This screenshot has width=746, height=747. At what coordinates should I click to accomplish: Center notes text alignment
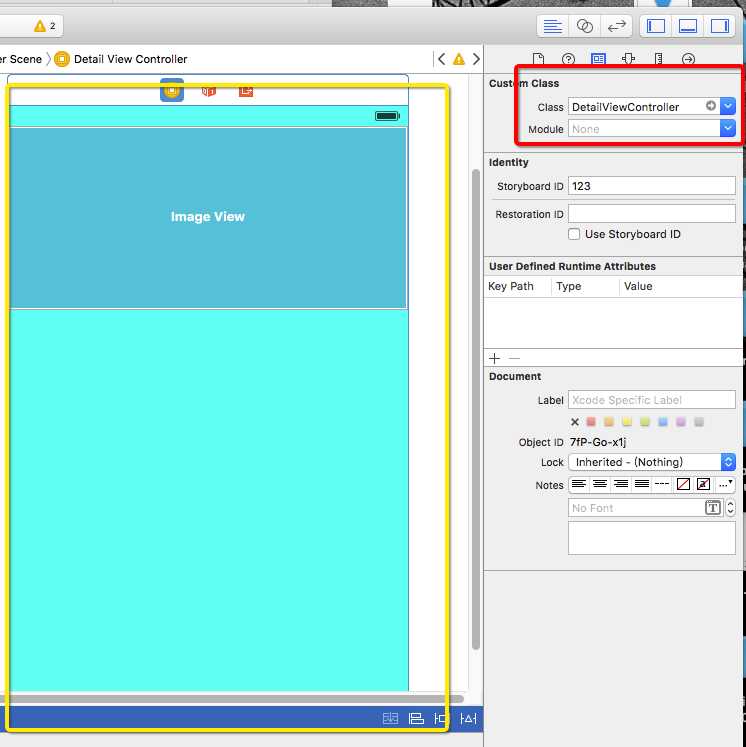pos(600,484)
